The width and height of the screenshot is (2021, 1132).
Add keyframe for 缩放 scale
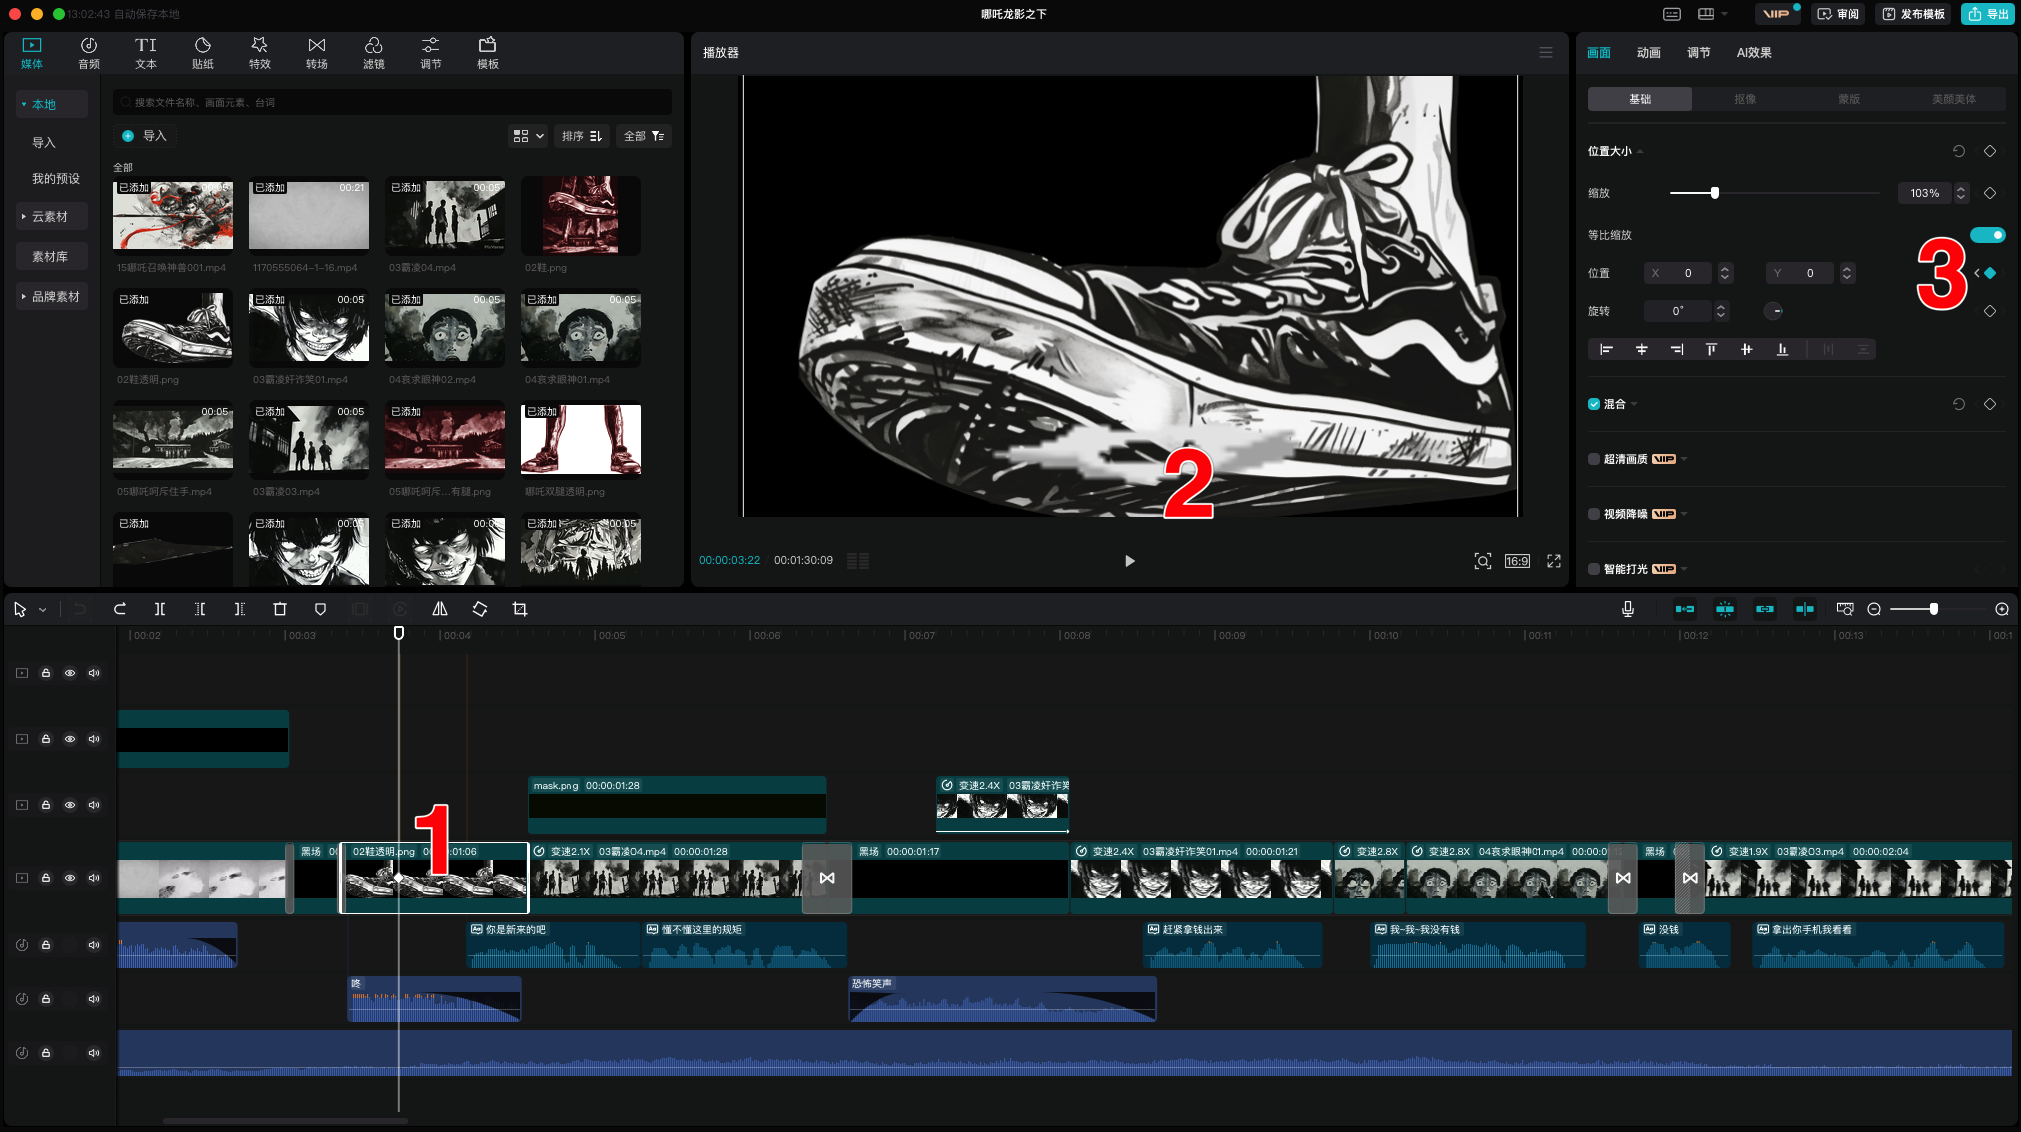pyautogui.click(x=1990, y=193)
